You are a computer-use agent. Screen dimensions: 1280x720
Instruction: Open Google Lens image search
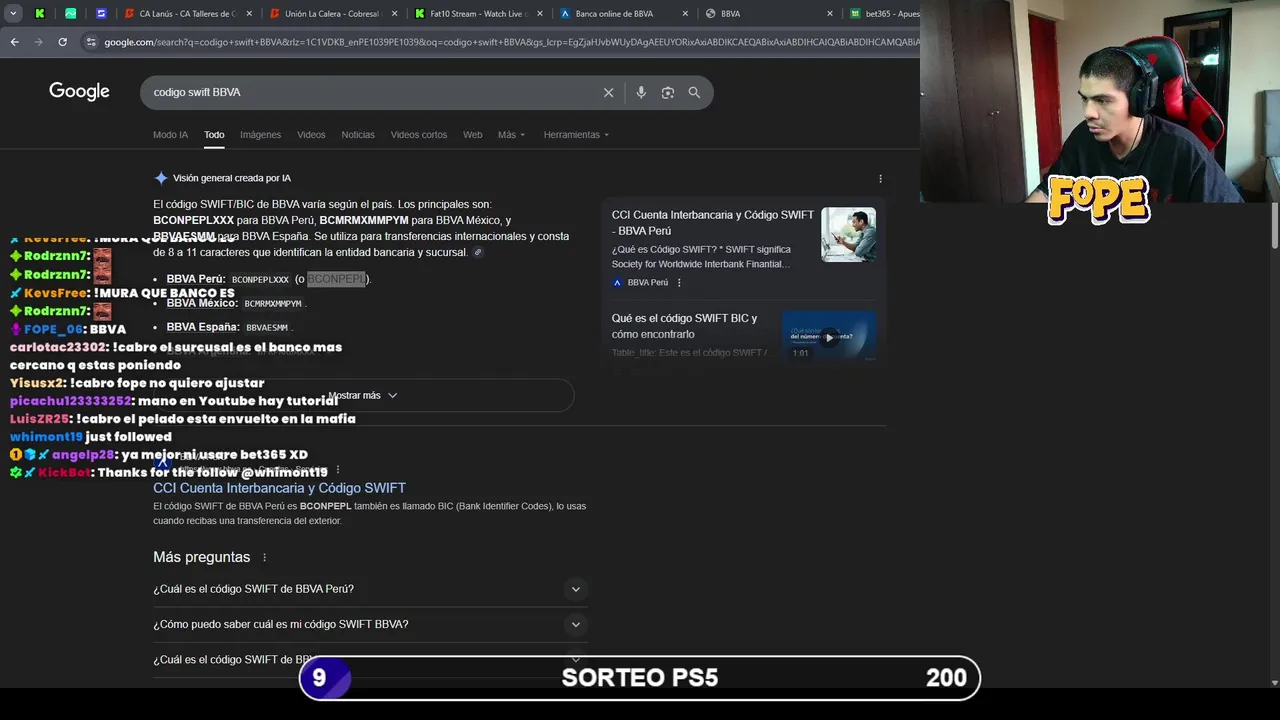coord(667,92)
